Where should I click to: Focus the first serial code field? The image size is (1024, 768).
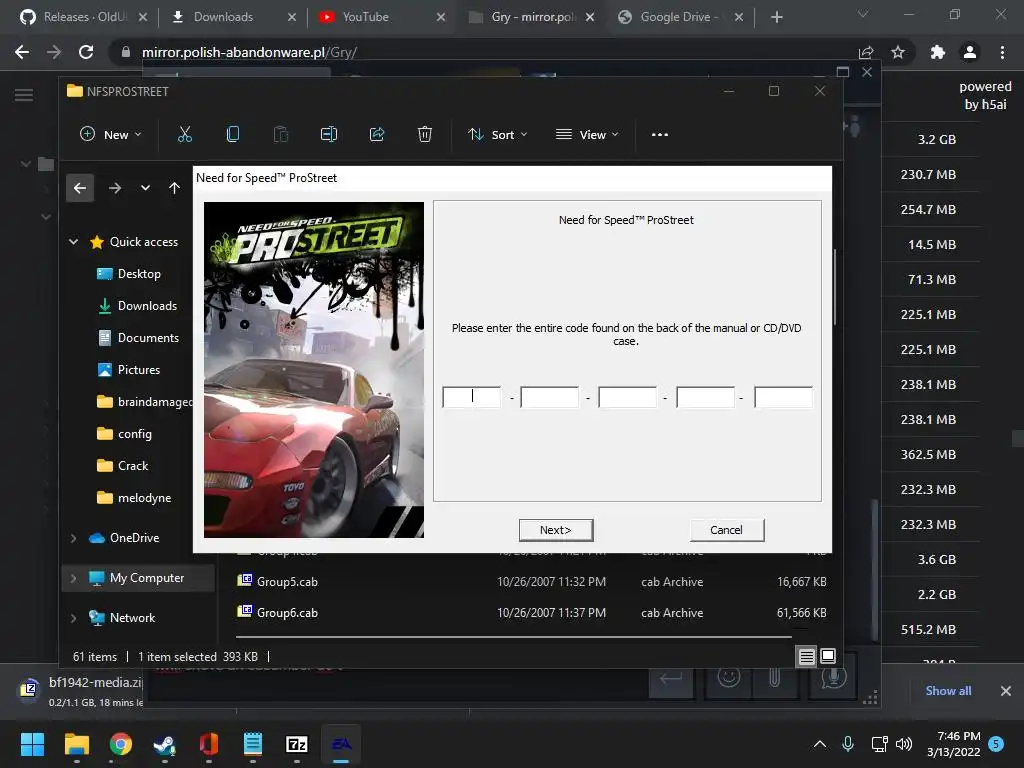point(472,396)
